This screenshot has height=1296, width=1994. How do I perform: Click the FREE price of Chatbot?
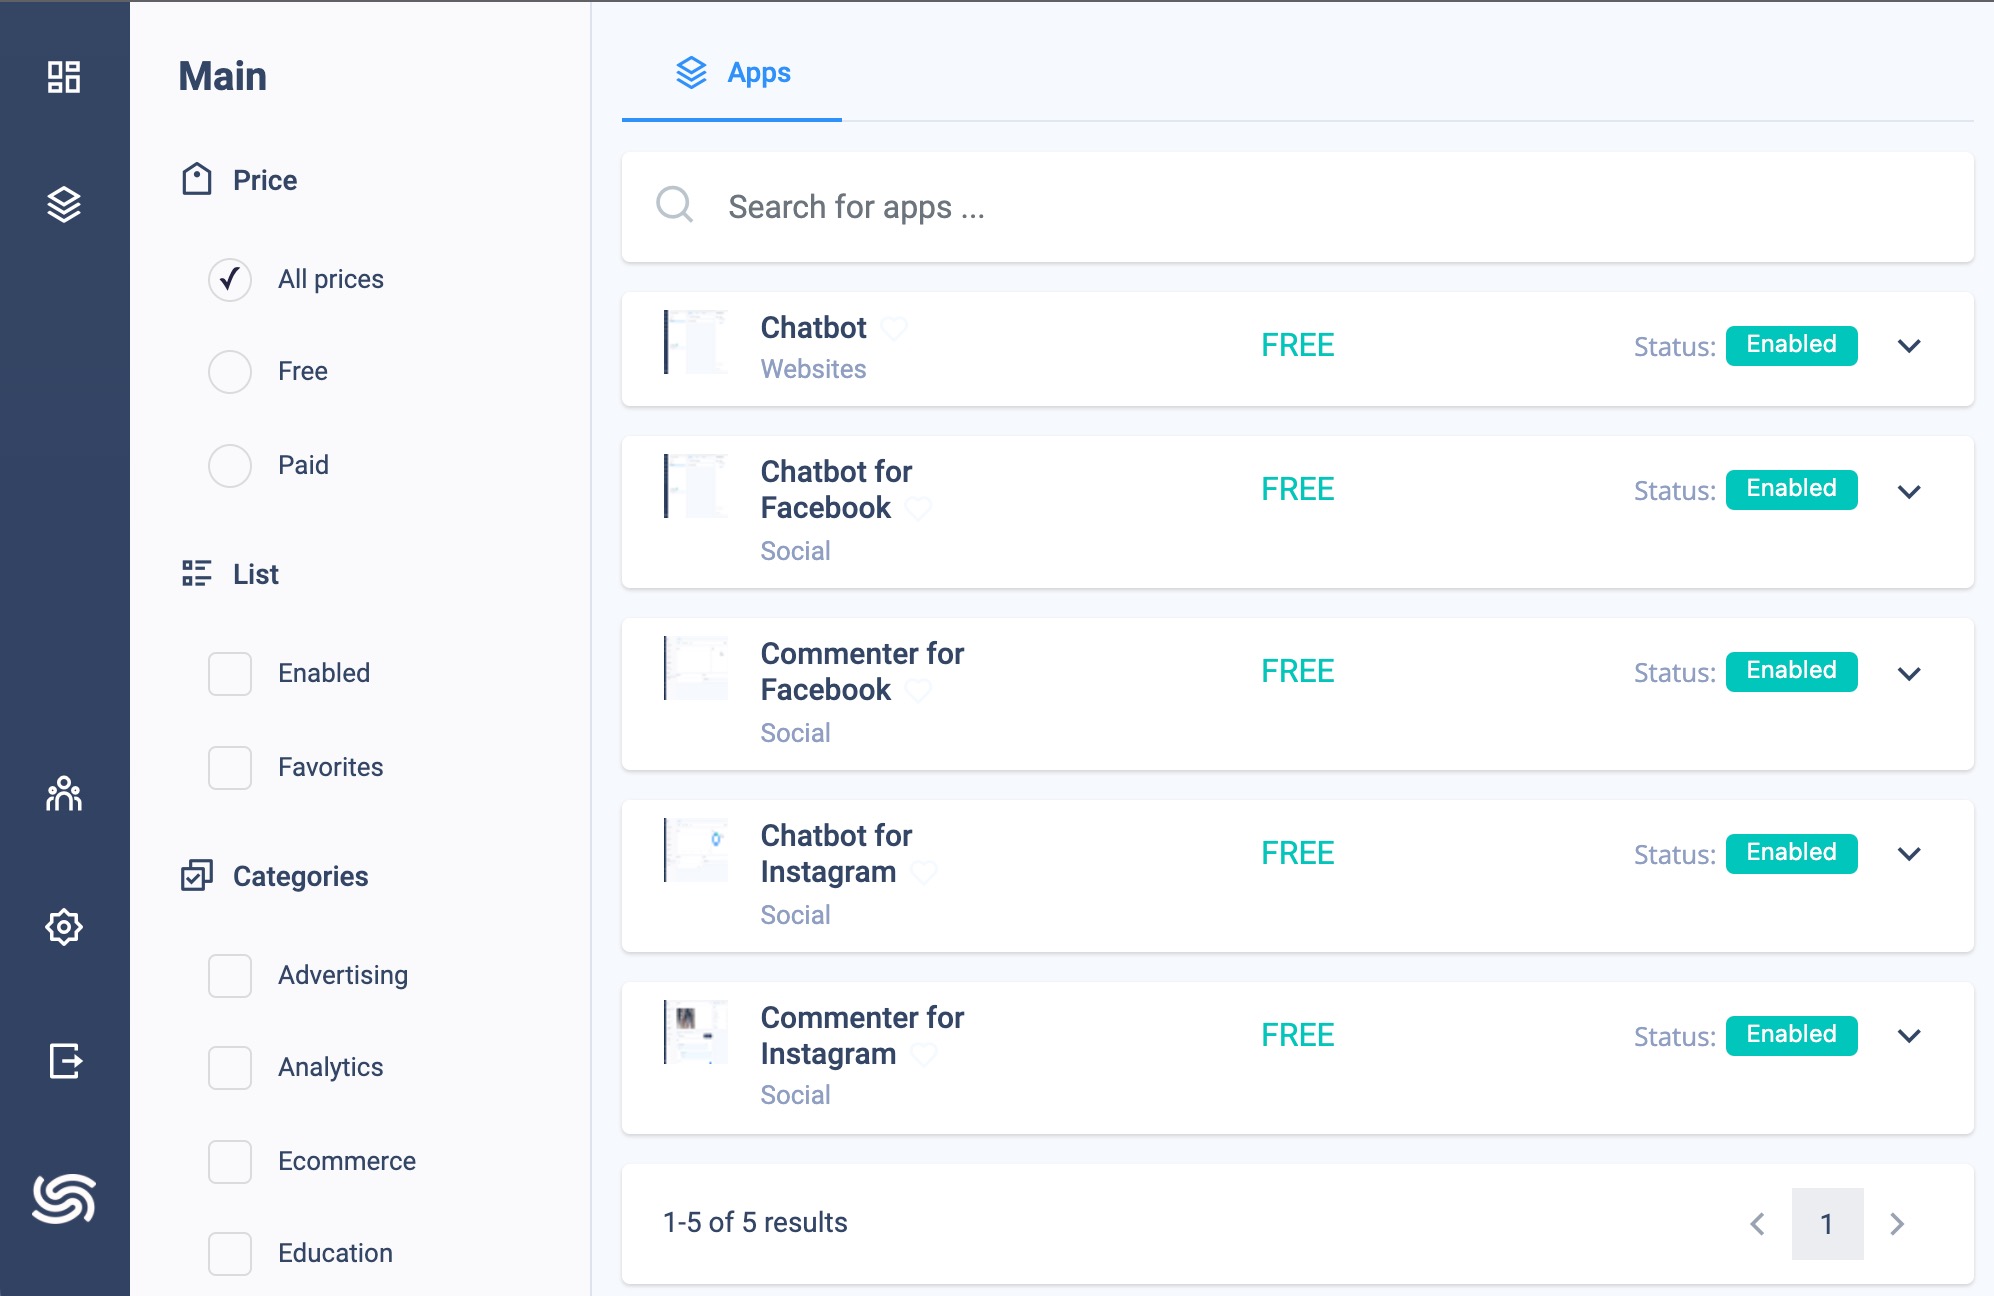[1298, 345]
